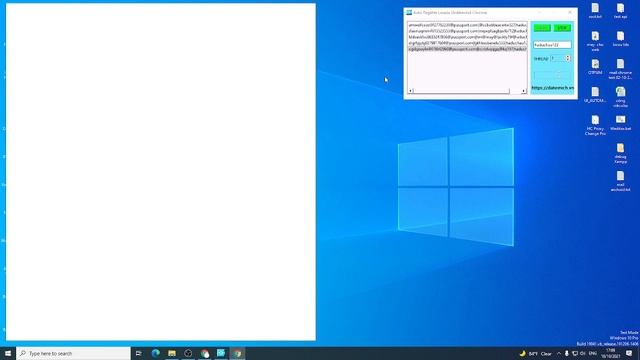Decrease the thread count spinner

tap(568, 60)
